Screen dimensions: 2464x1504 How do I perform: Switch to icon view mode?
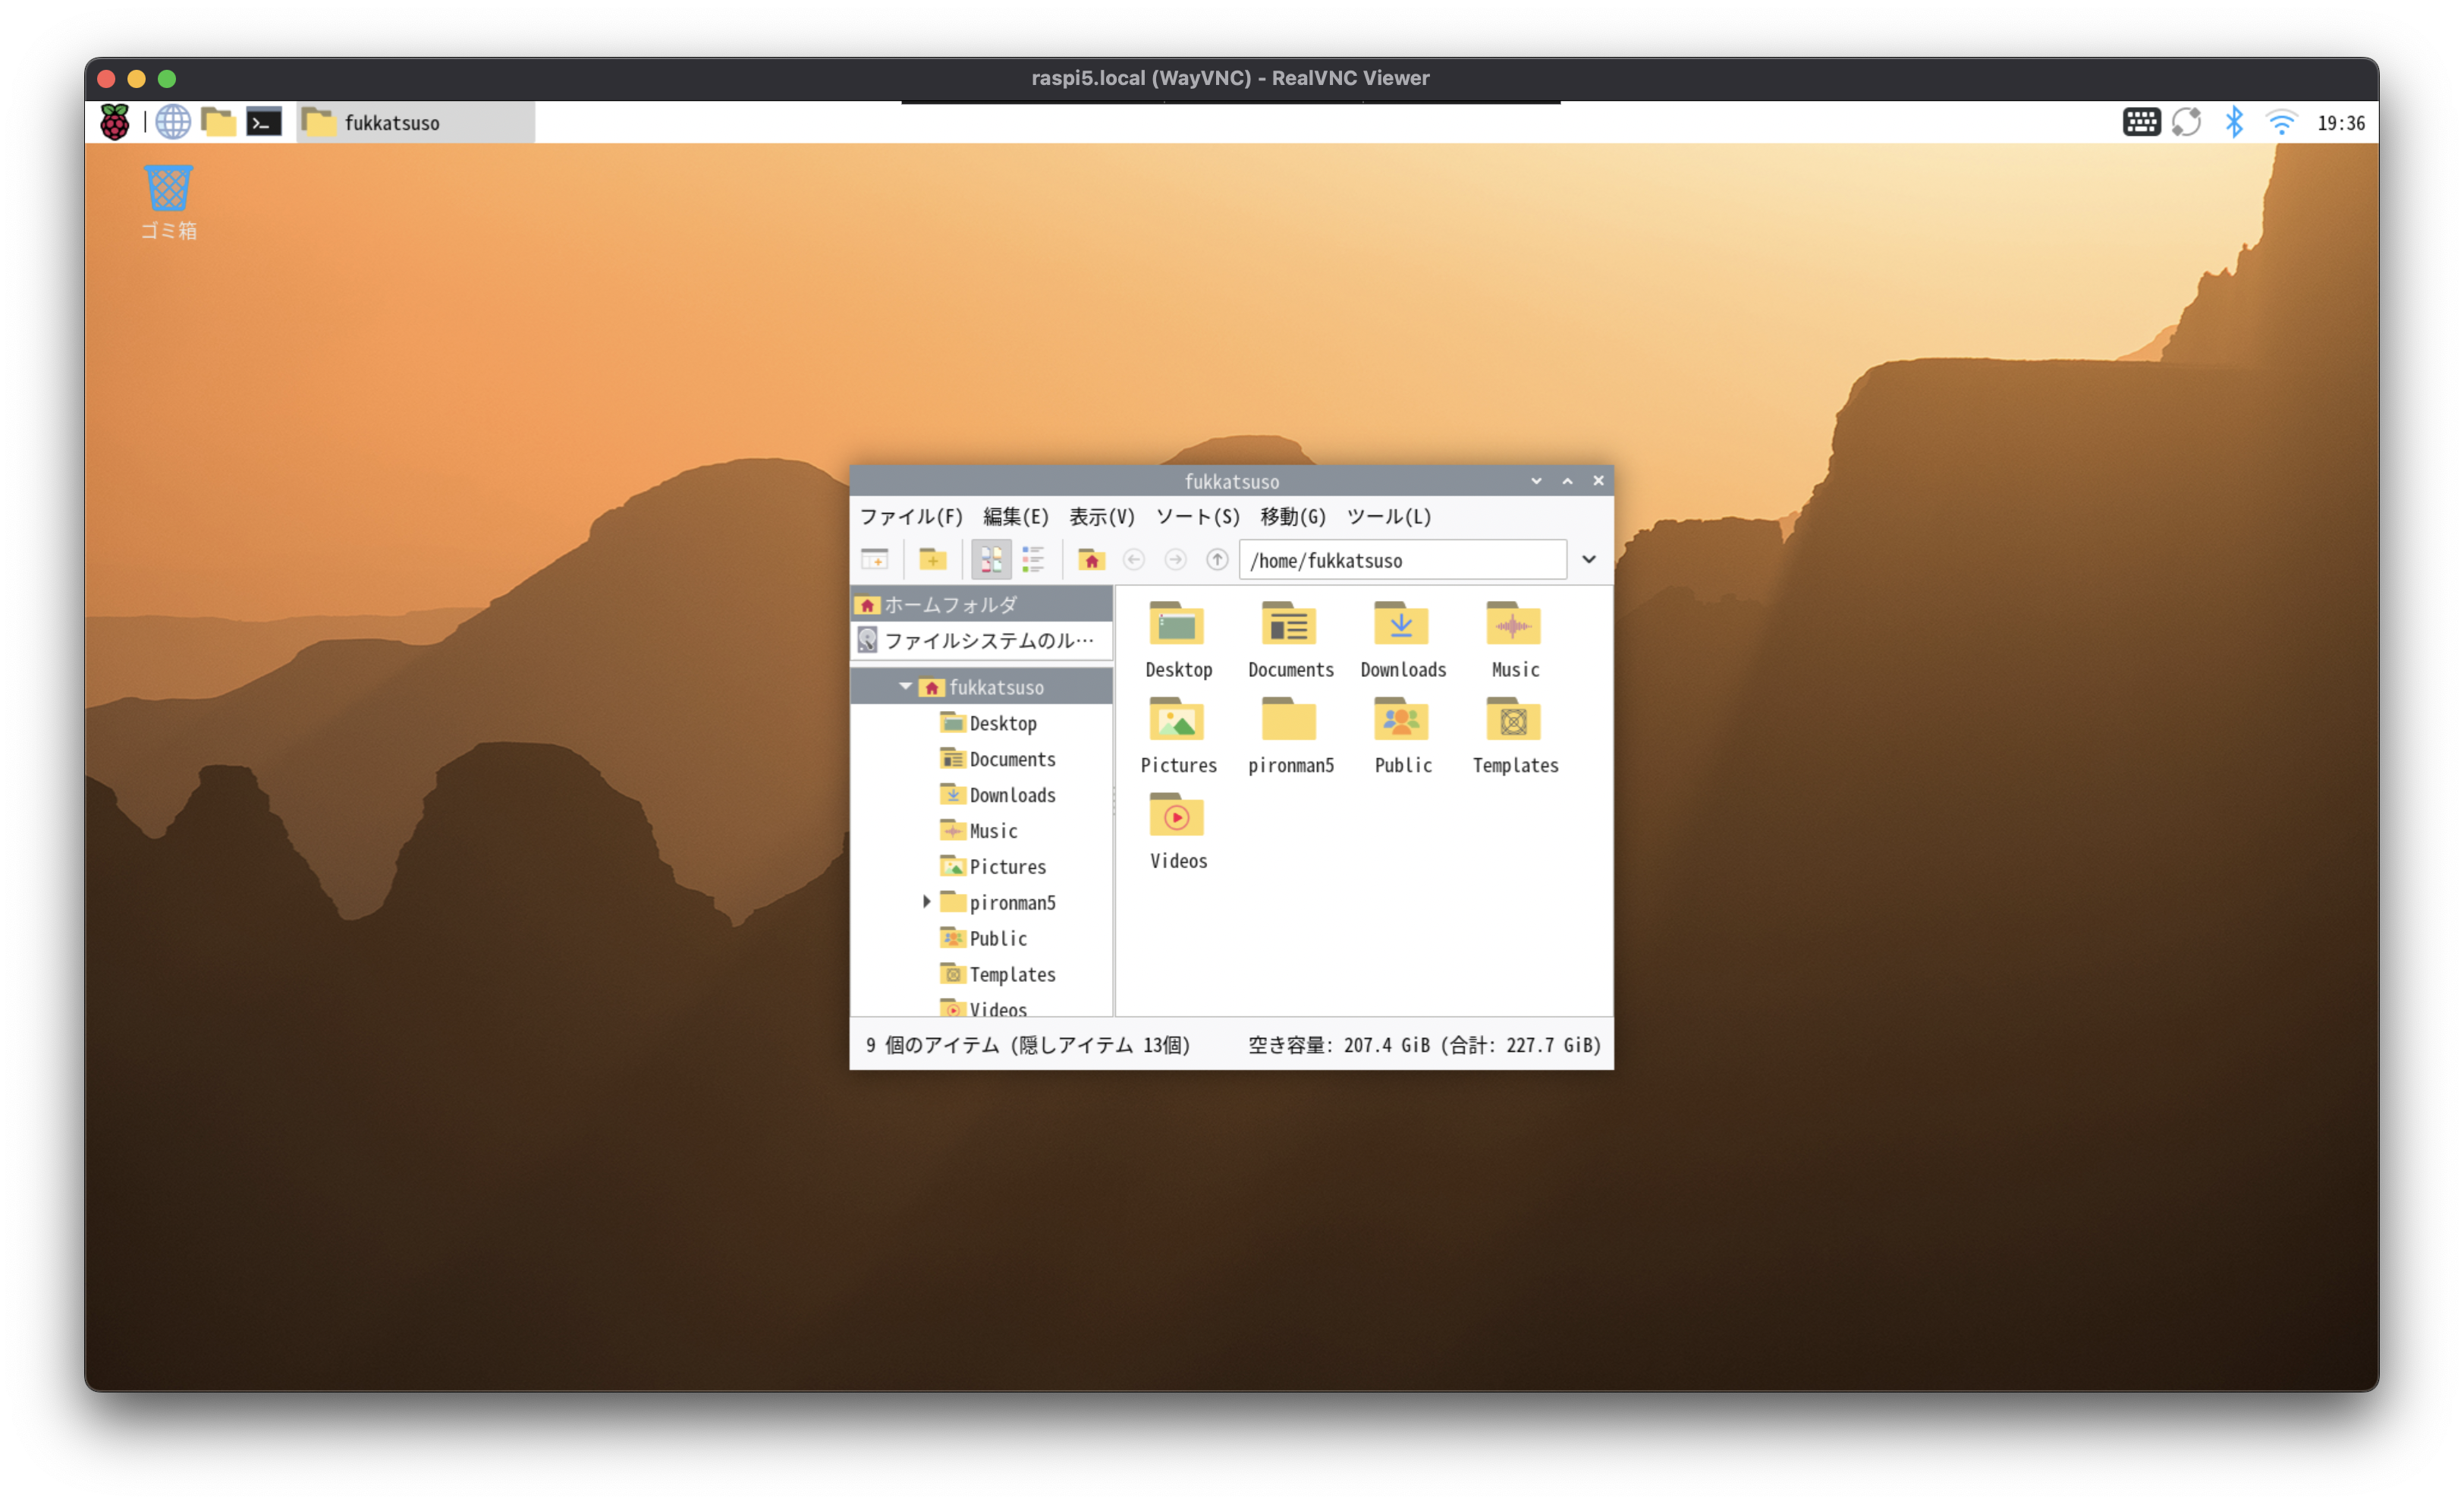coord(990,559)
